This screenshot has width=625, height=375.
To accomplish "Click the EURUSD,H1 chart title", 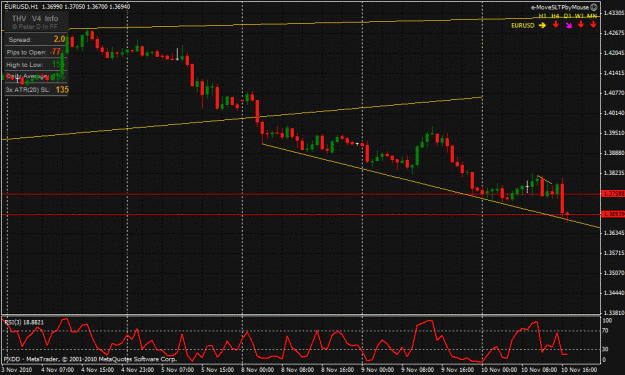I will tap(21, 7).
